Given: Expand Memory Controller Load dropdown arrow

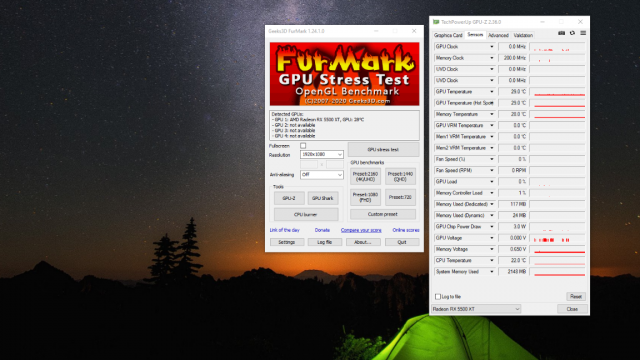Looking at the screenshot, I should pos(491,193).
